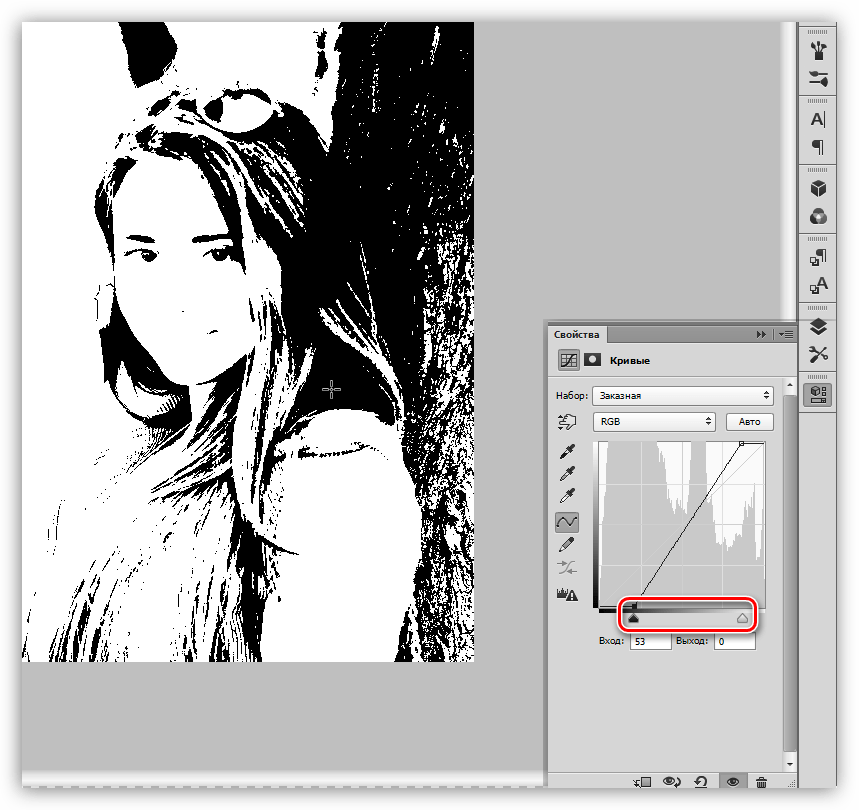Pick the white point eyedropper
Screen dimensions: 859x810
567,496
